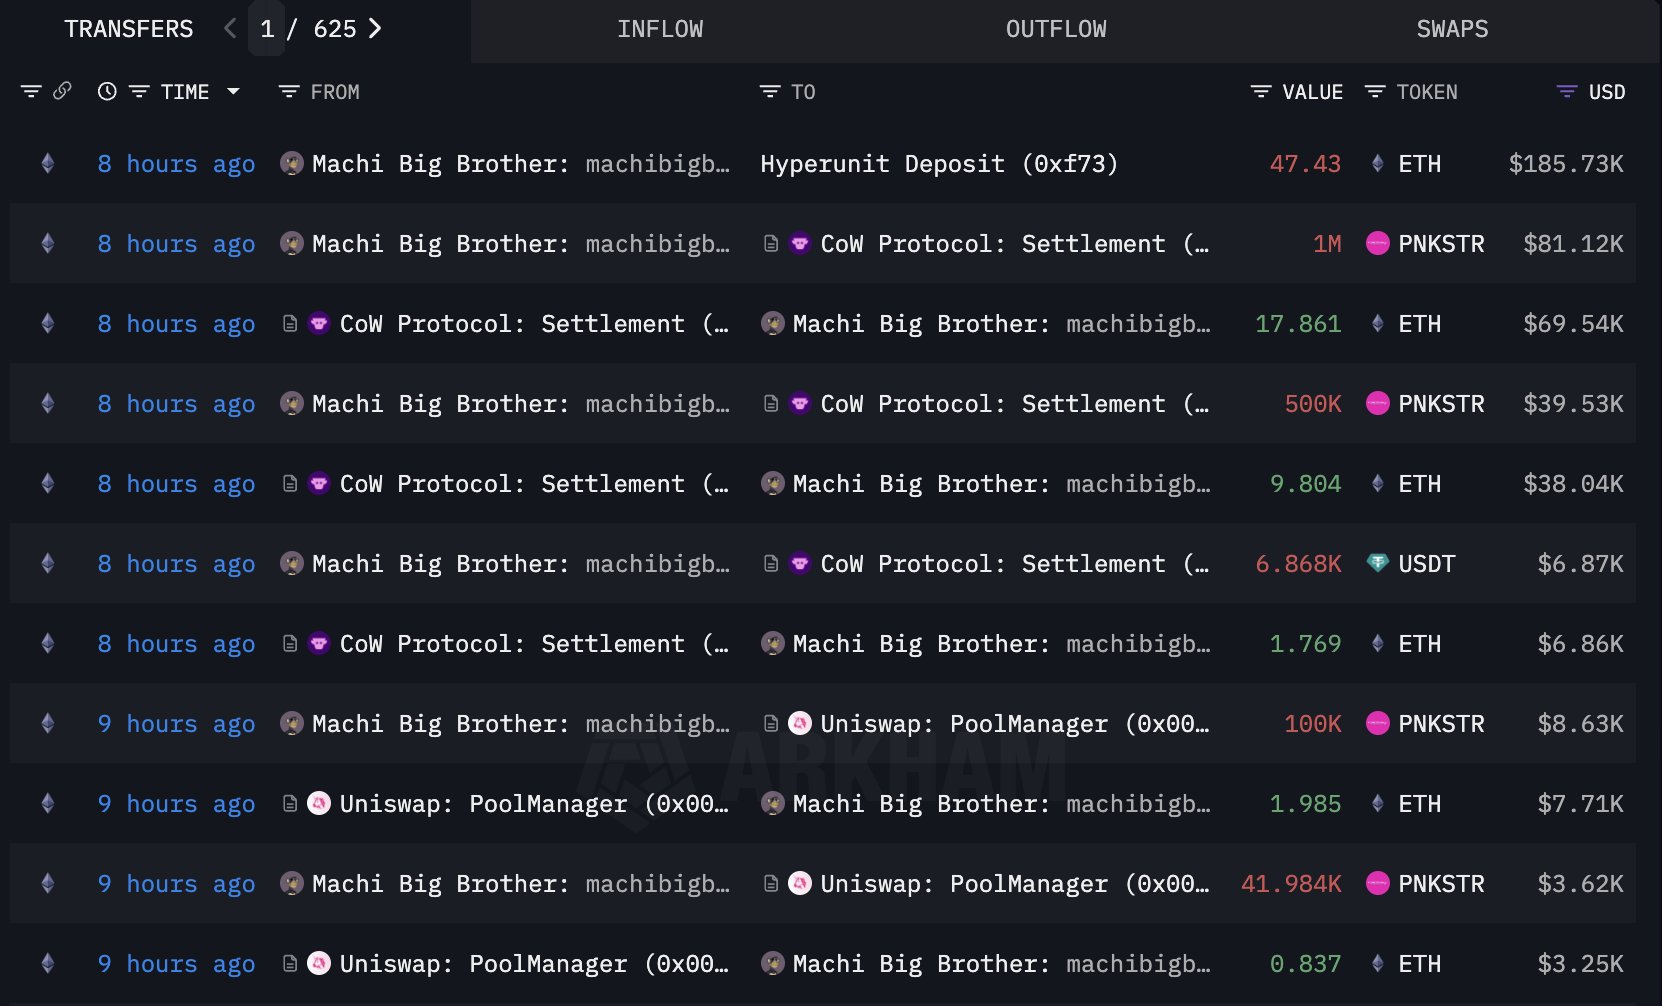Toggle the USD column filter
1662x1006 pixels.
(1566, 92)
